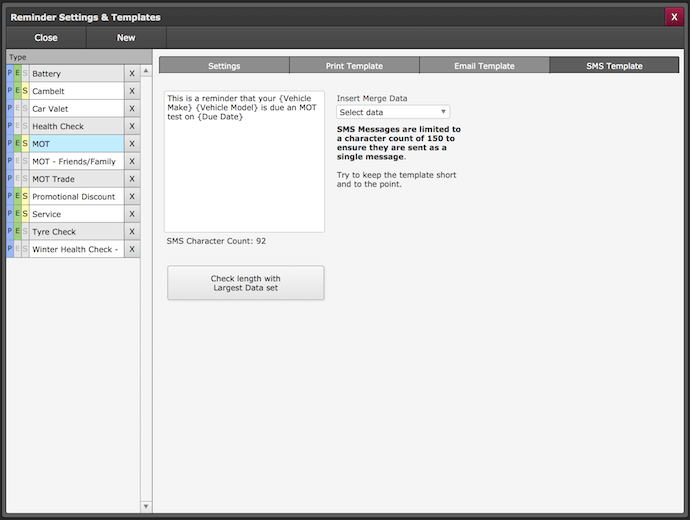Toggle the E (Email) indicator for Car Valet

17,109
